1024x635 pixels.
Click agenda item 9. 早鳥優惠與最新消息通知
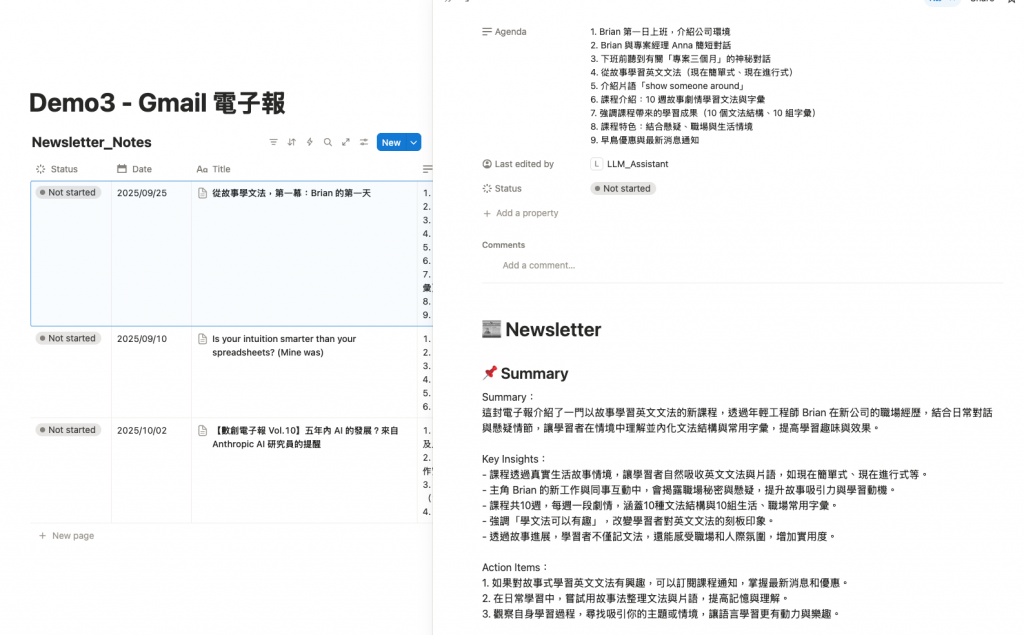(x=645, y=140)
